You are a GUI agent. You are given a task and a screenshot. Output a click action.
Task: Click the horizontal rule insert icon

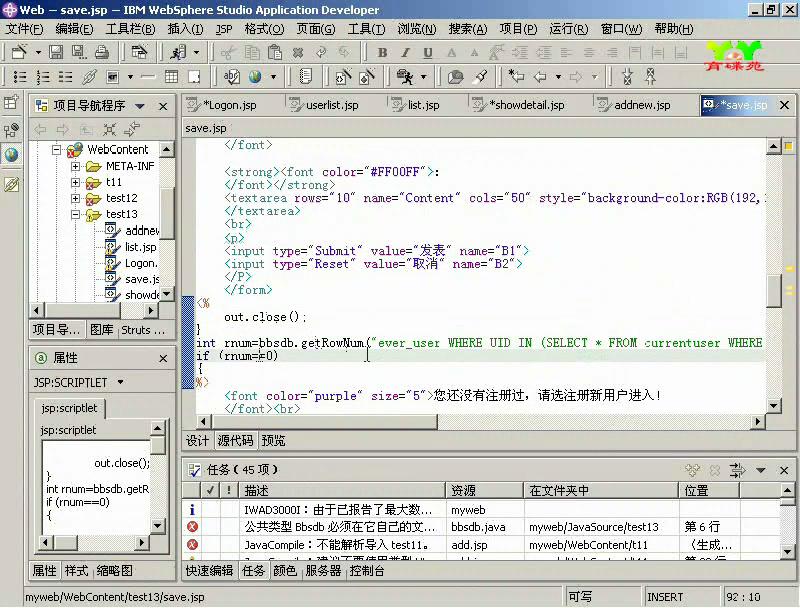point(148,77)
